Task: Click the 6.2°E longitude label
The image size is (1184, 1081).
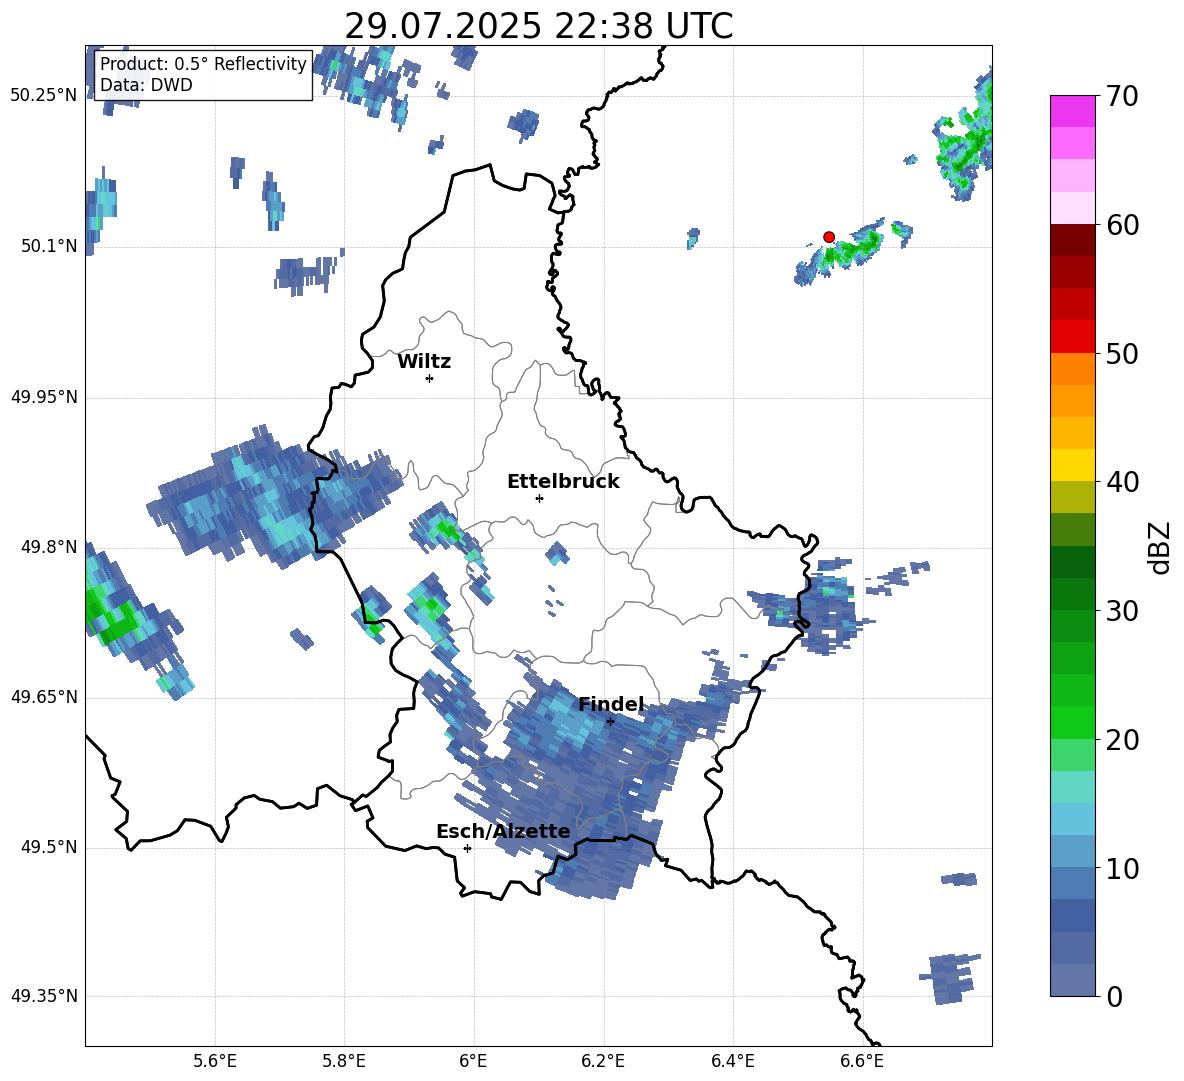Action: [603, 1061]
